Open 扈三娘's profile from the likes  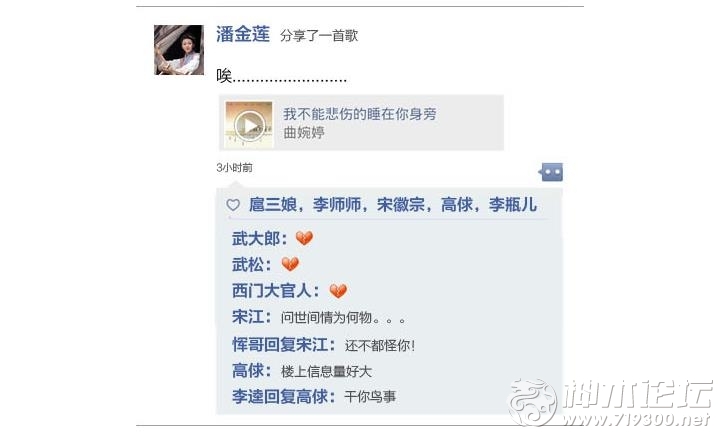pos(273,204)
